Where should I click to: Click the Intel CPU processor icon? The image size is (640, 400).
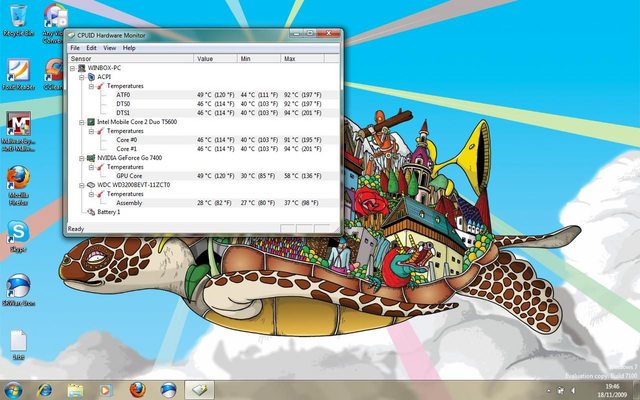coord(91,122)
